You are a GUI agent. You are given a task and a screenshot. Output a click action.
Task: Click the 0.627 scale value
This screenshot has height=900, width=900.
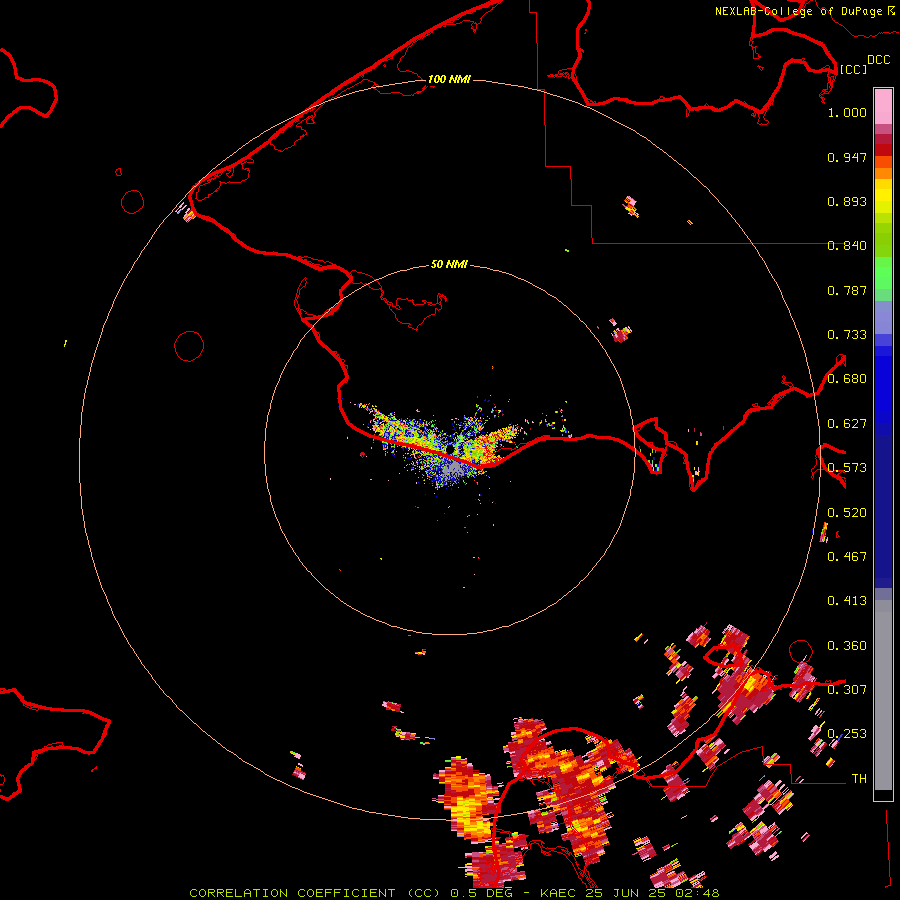click(847, 424)
